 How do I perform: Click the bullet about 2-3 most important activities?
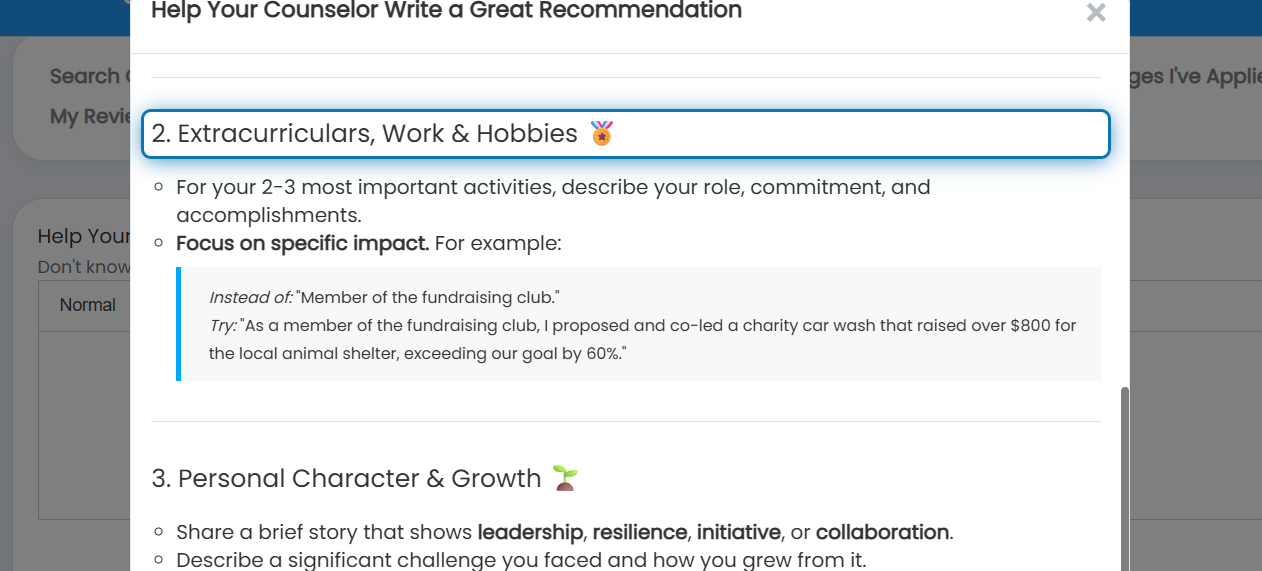point(553,201)
